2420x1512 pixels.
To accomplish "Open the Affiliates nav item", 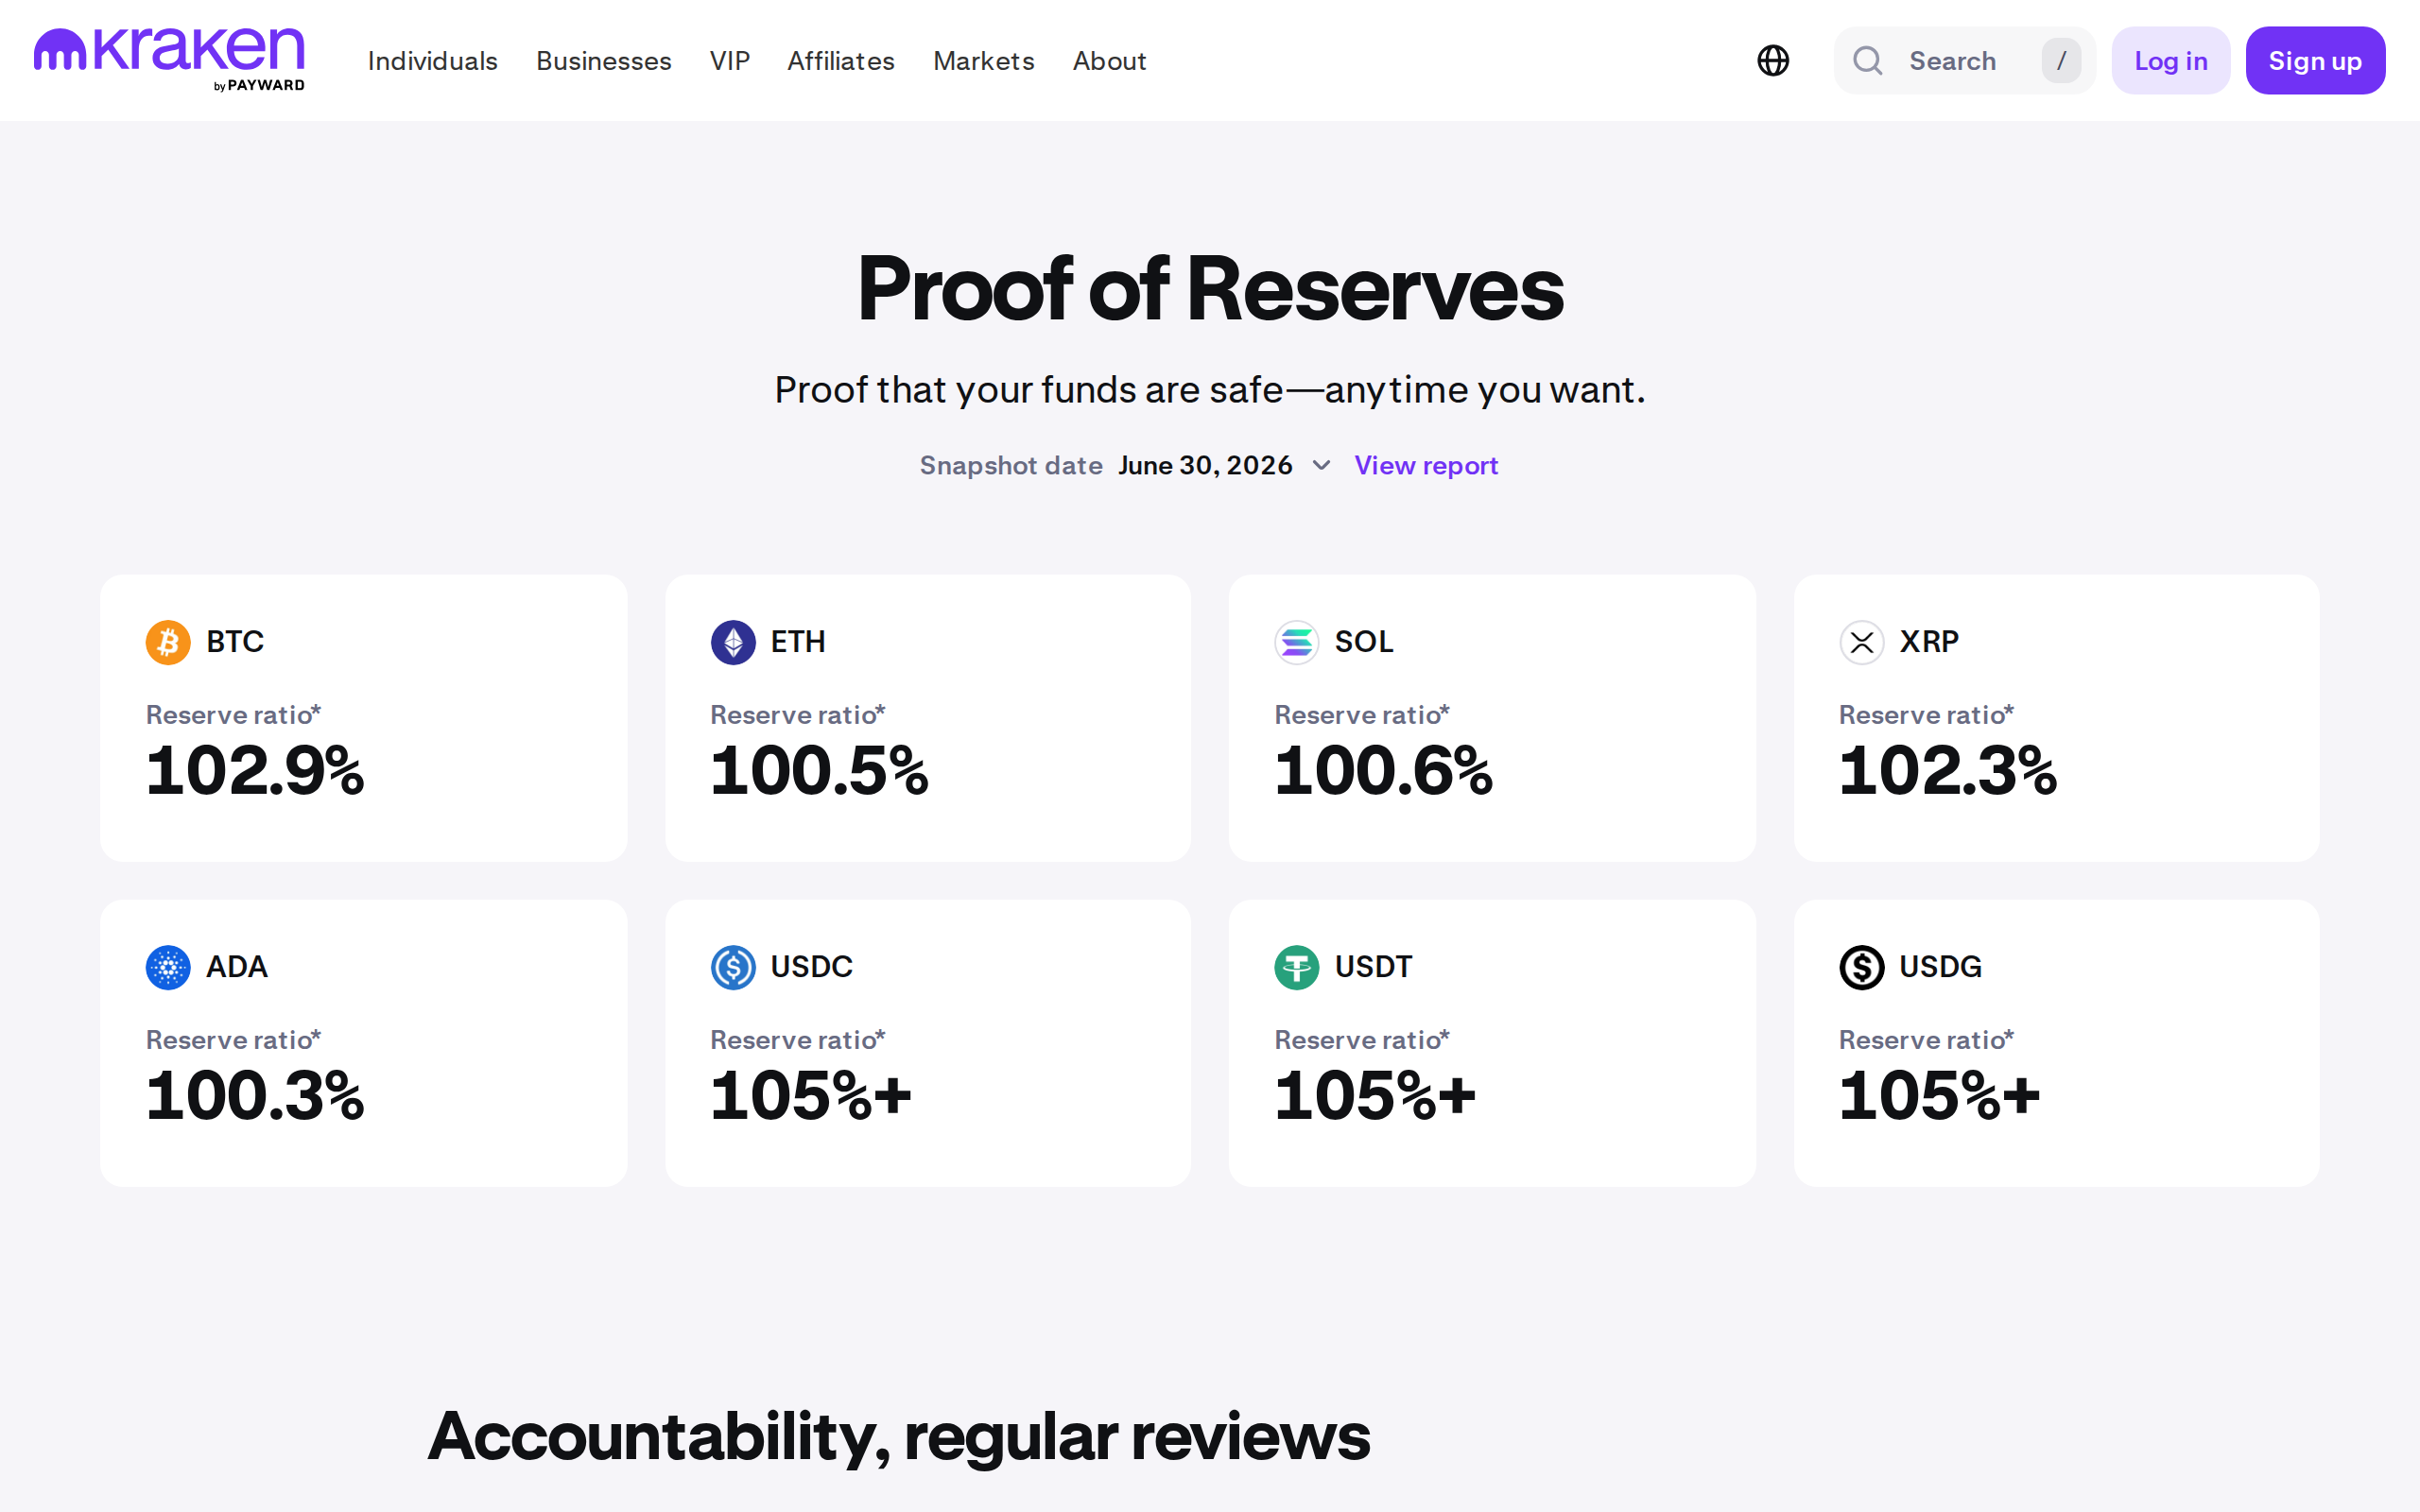I will coord(841,61).
